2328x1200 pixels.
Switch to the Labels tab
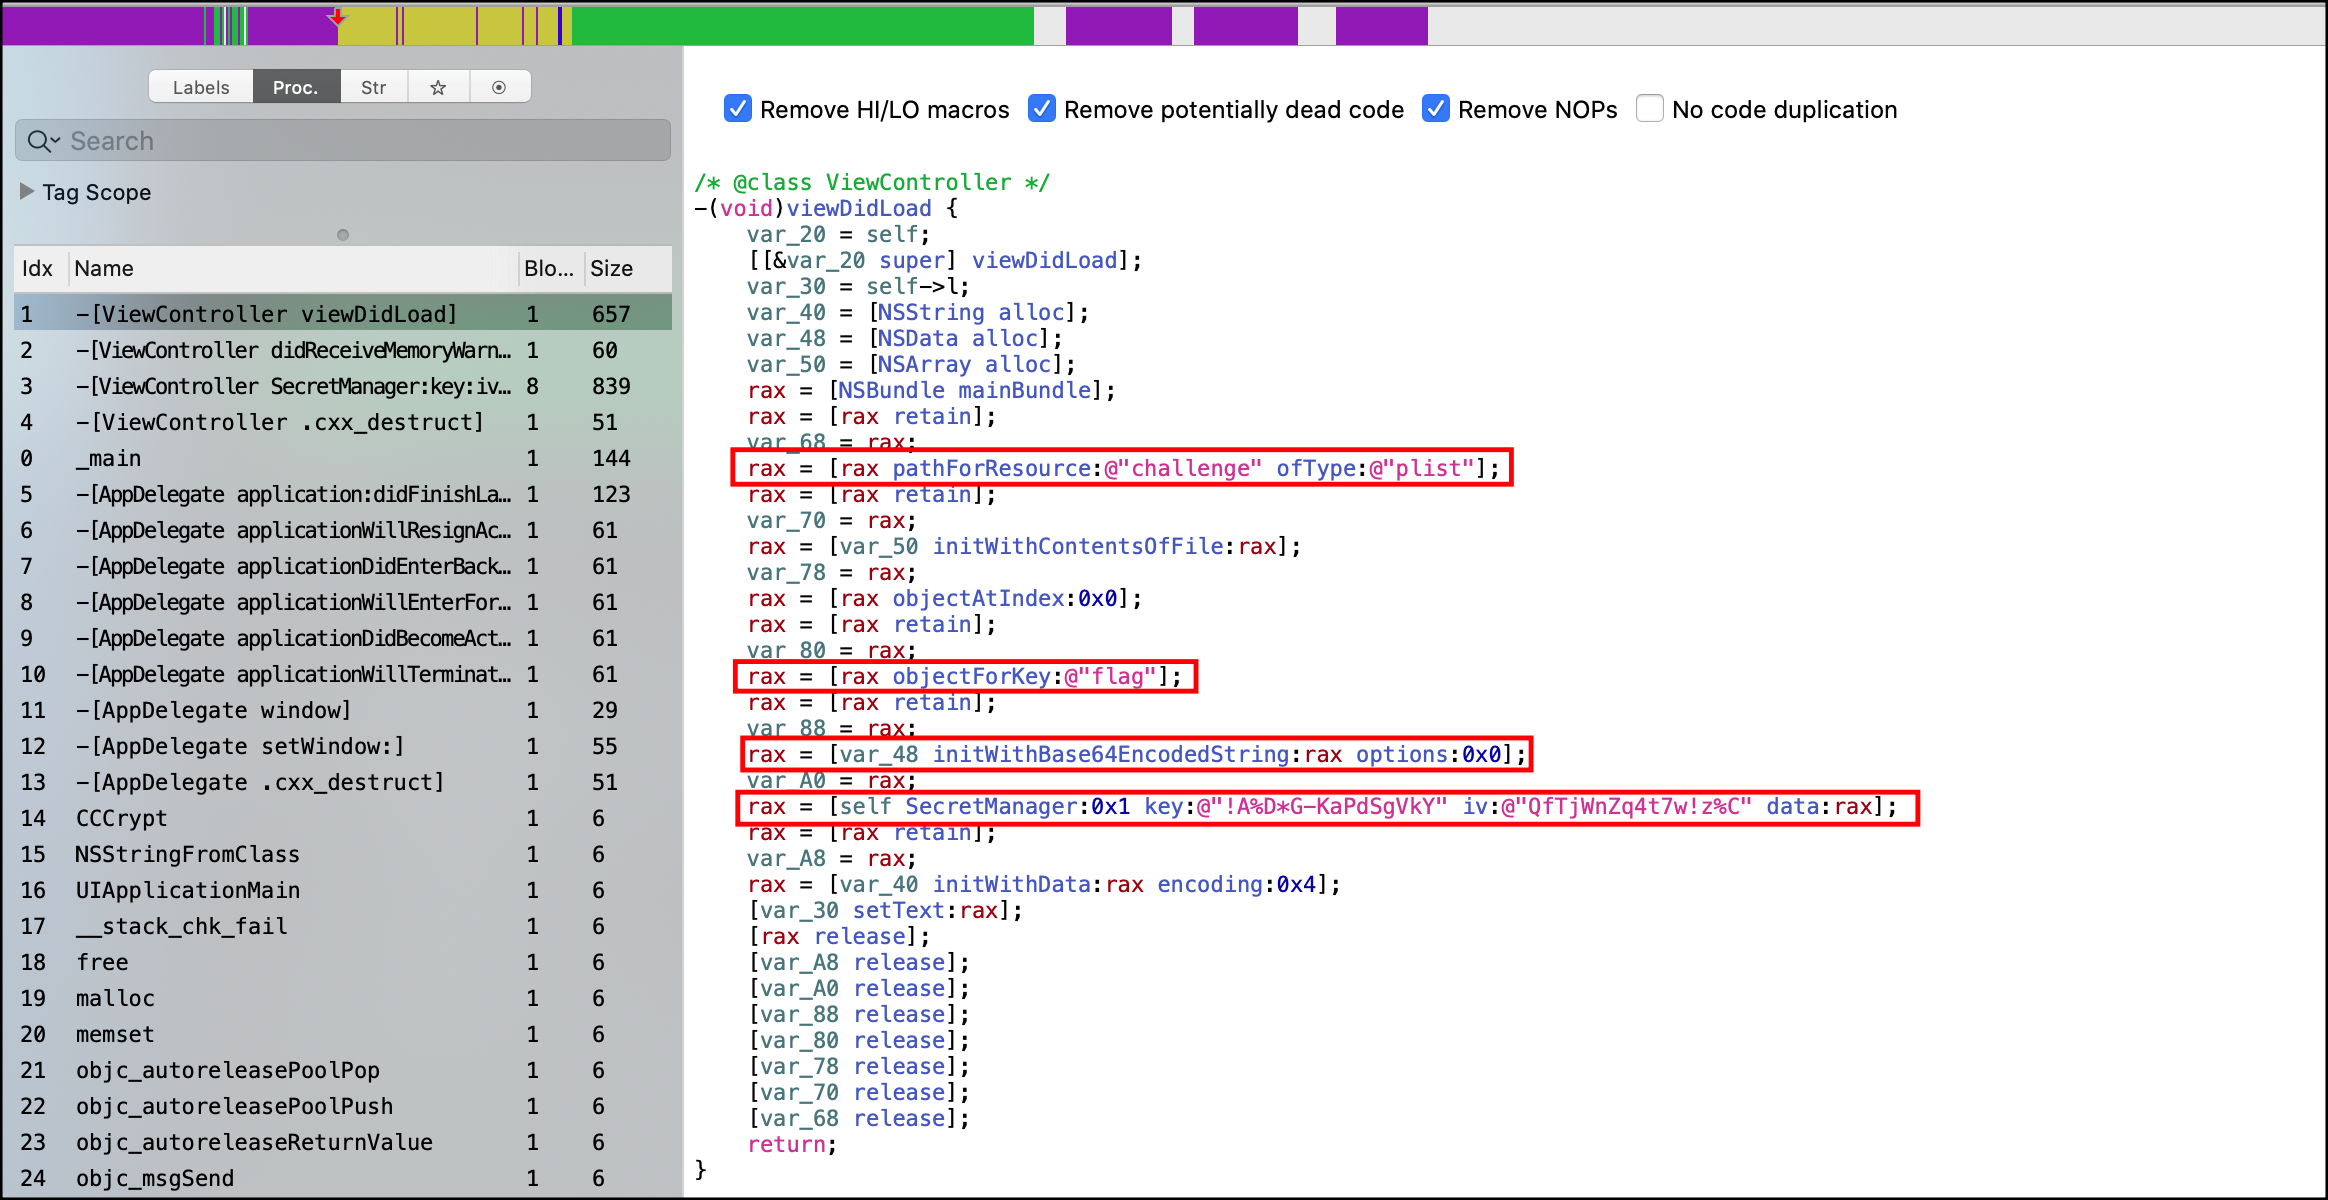(201, 87)
